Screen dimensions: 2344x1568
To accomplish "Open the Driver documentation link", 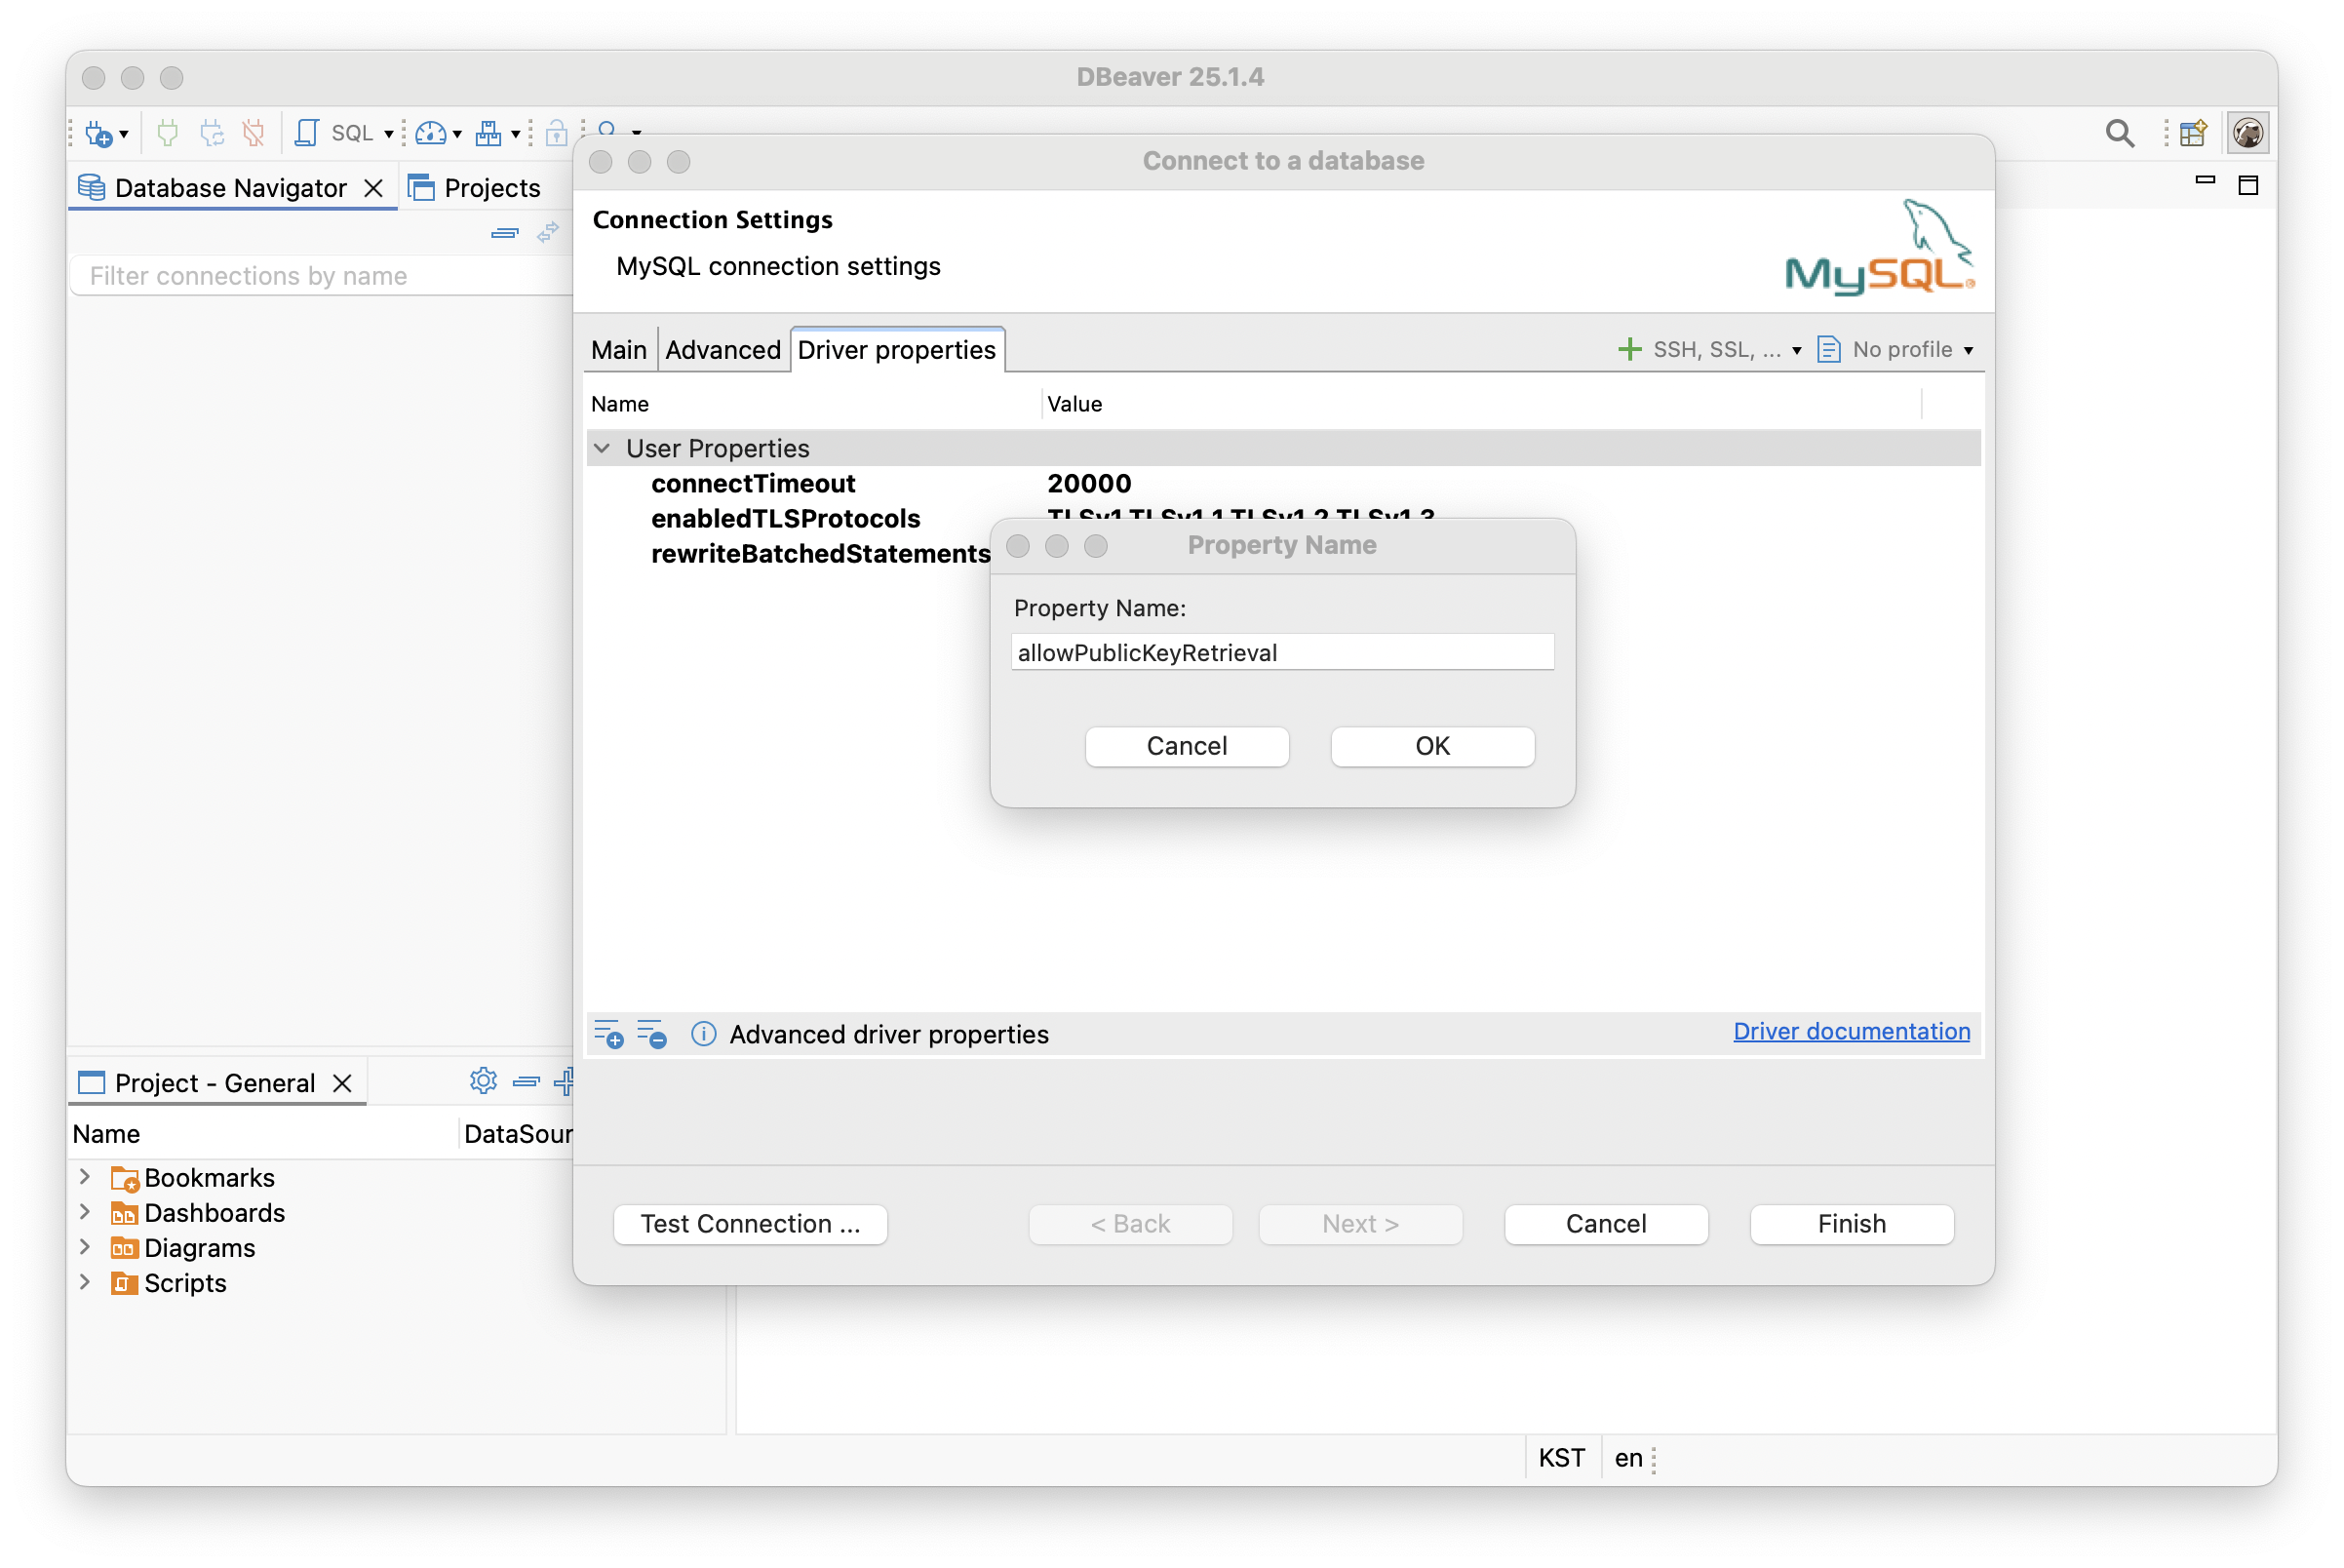I will (x=1851, y=1031).
